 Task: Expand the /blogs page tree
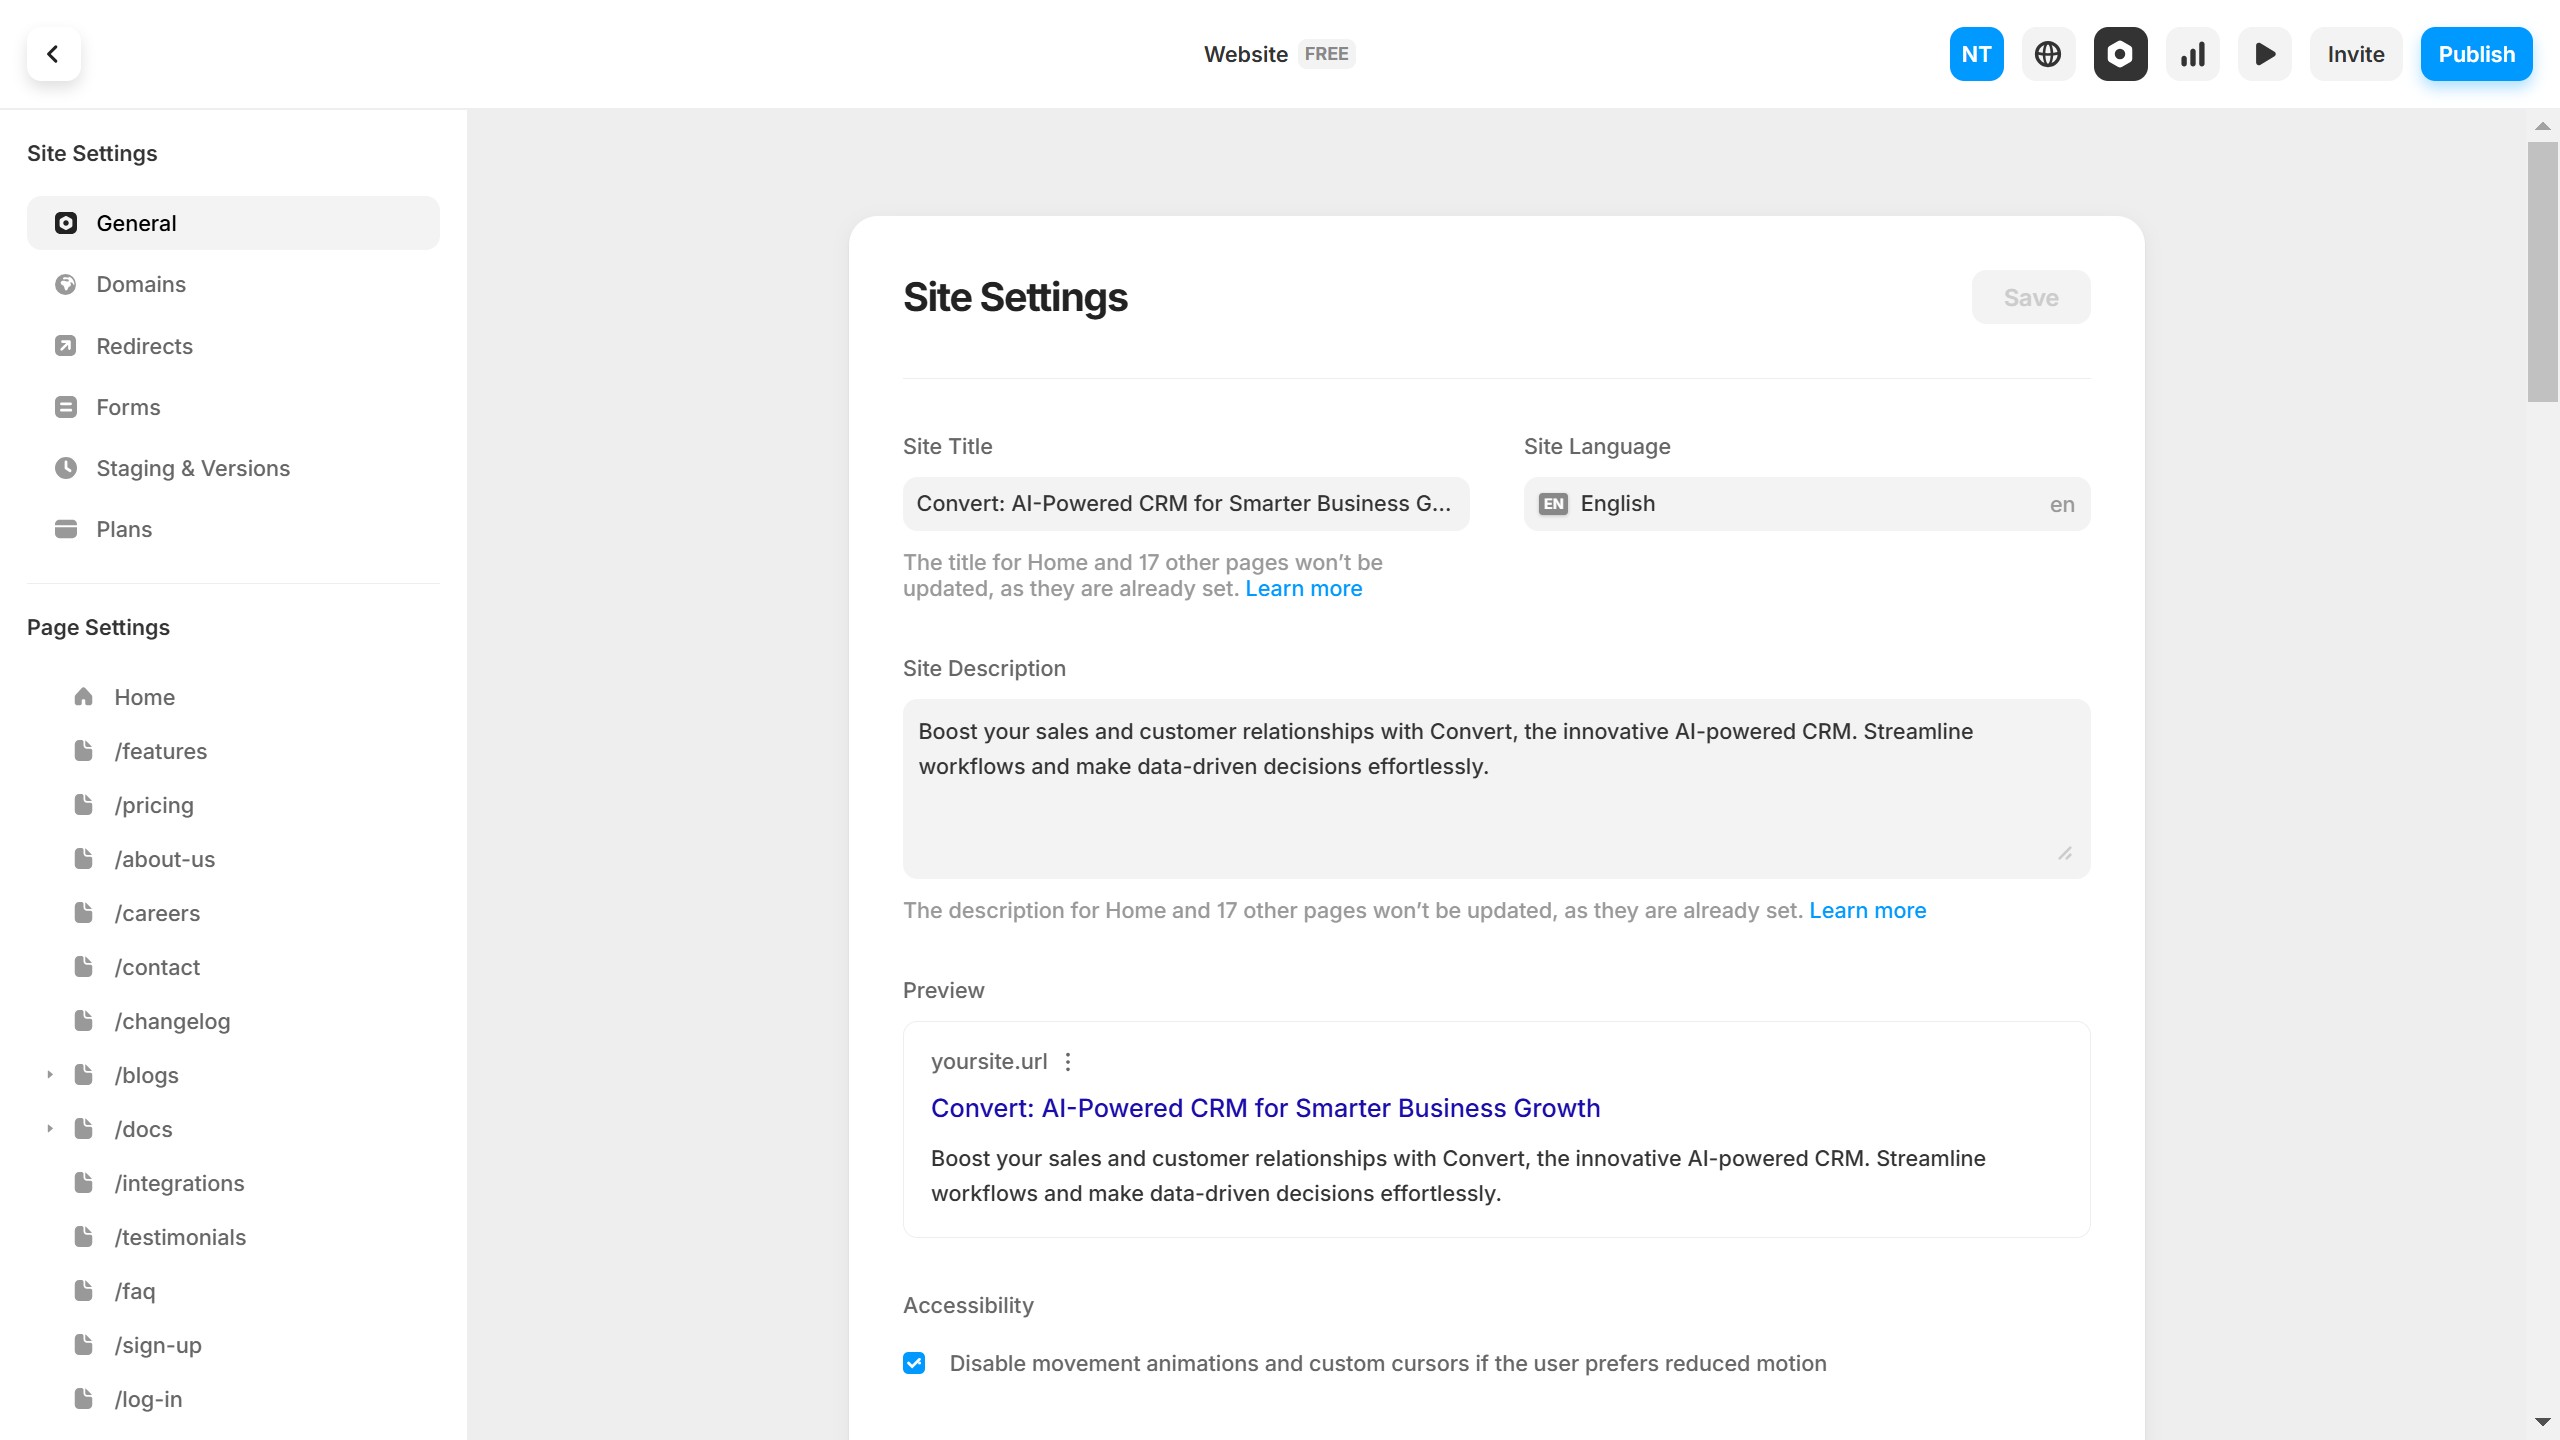pyautogui.click(x=50, y=1075)
